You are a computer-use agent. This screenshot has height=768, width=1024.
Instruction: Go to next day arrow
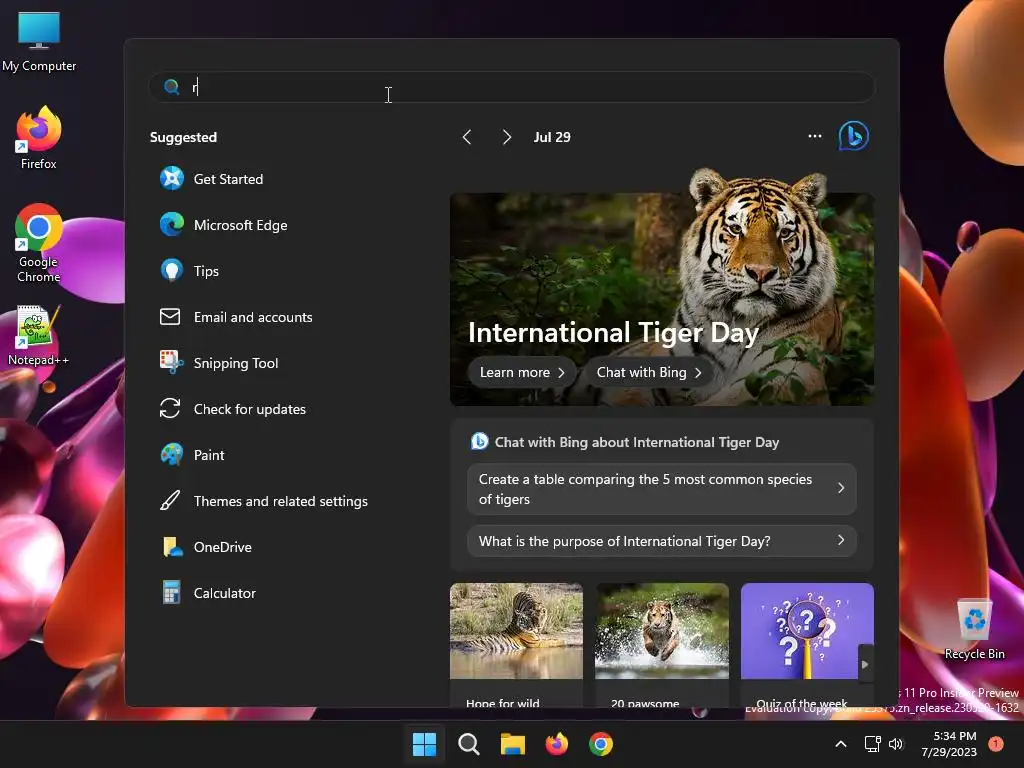[x=506, y=136]
